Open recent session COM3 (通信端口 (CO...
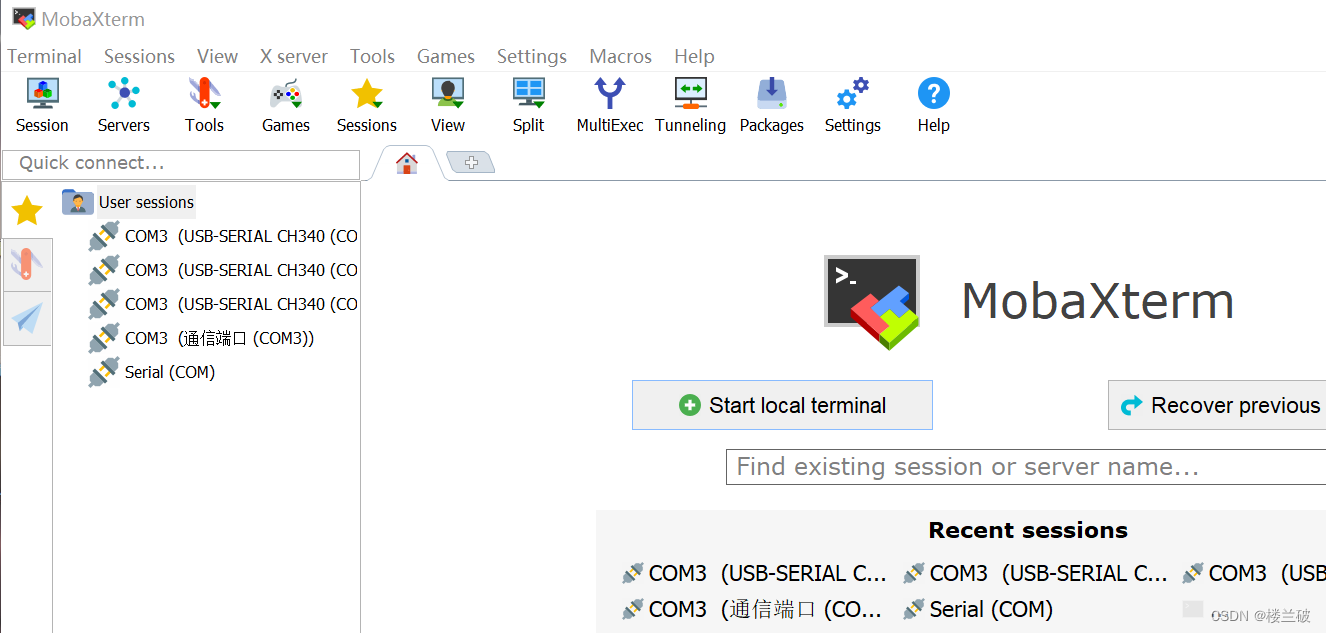This screenshot has width=1326, height=633. (753, 609)
